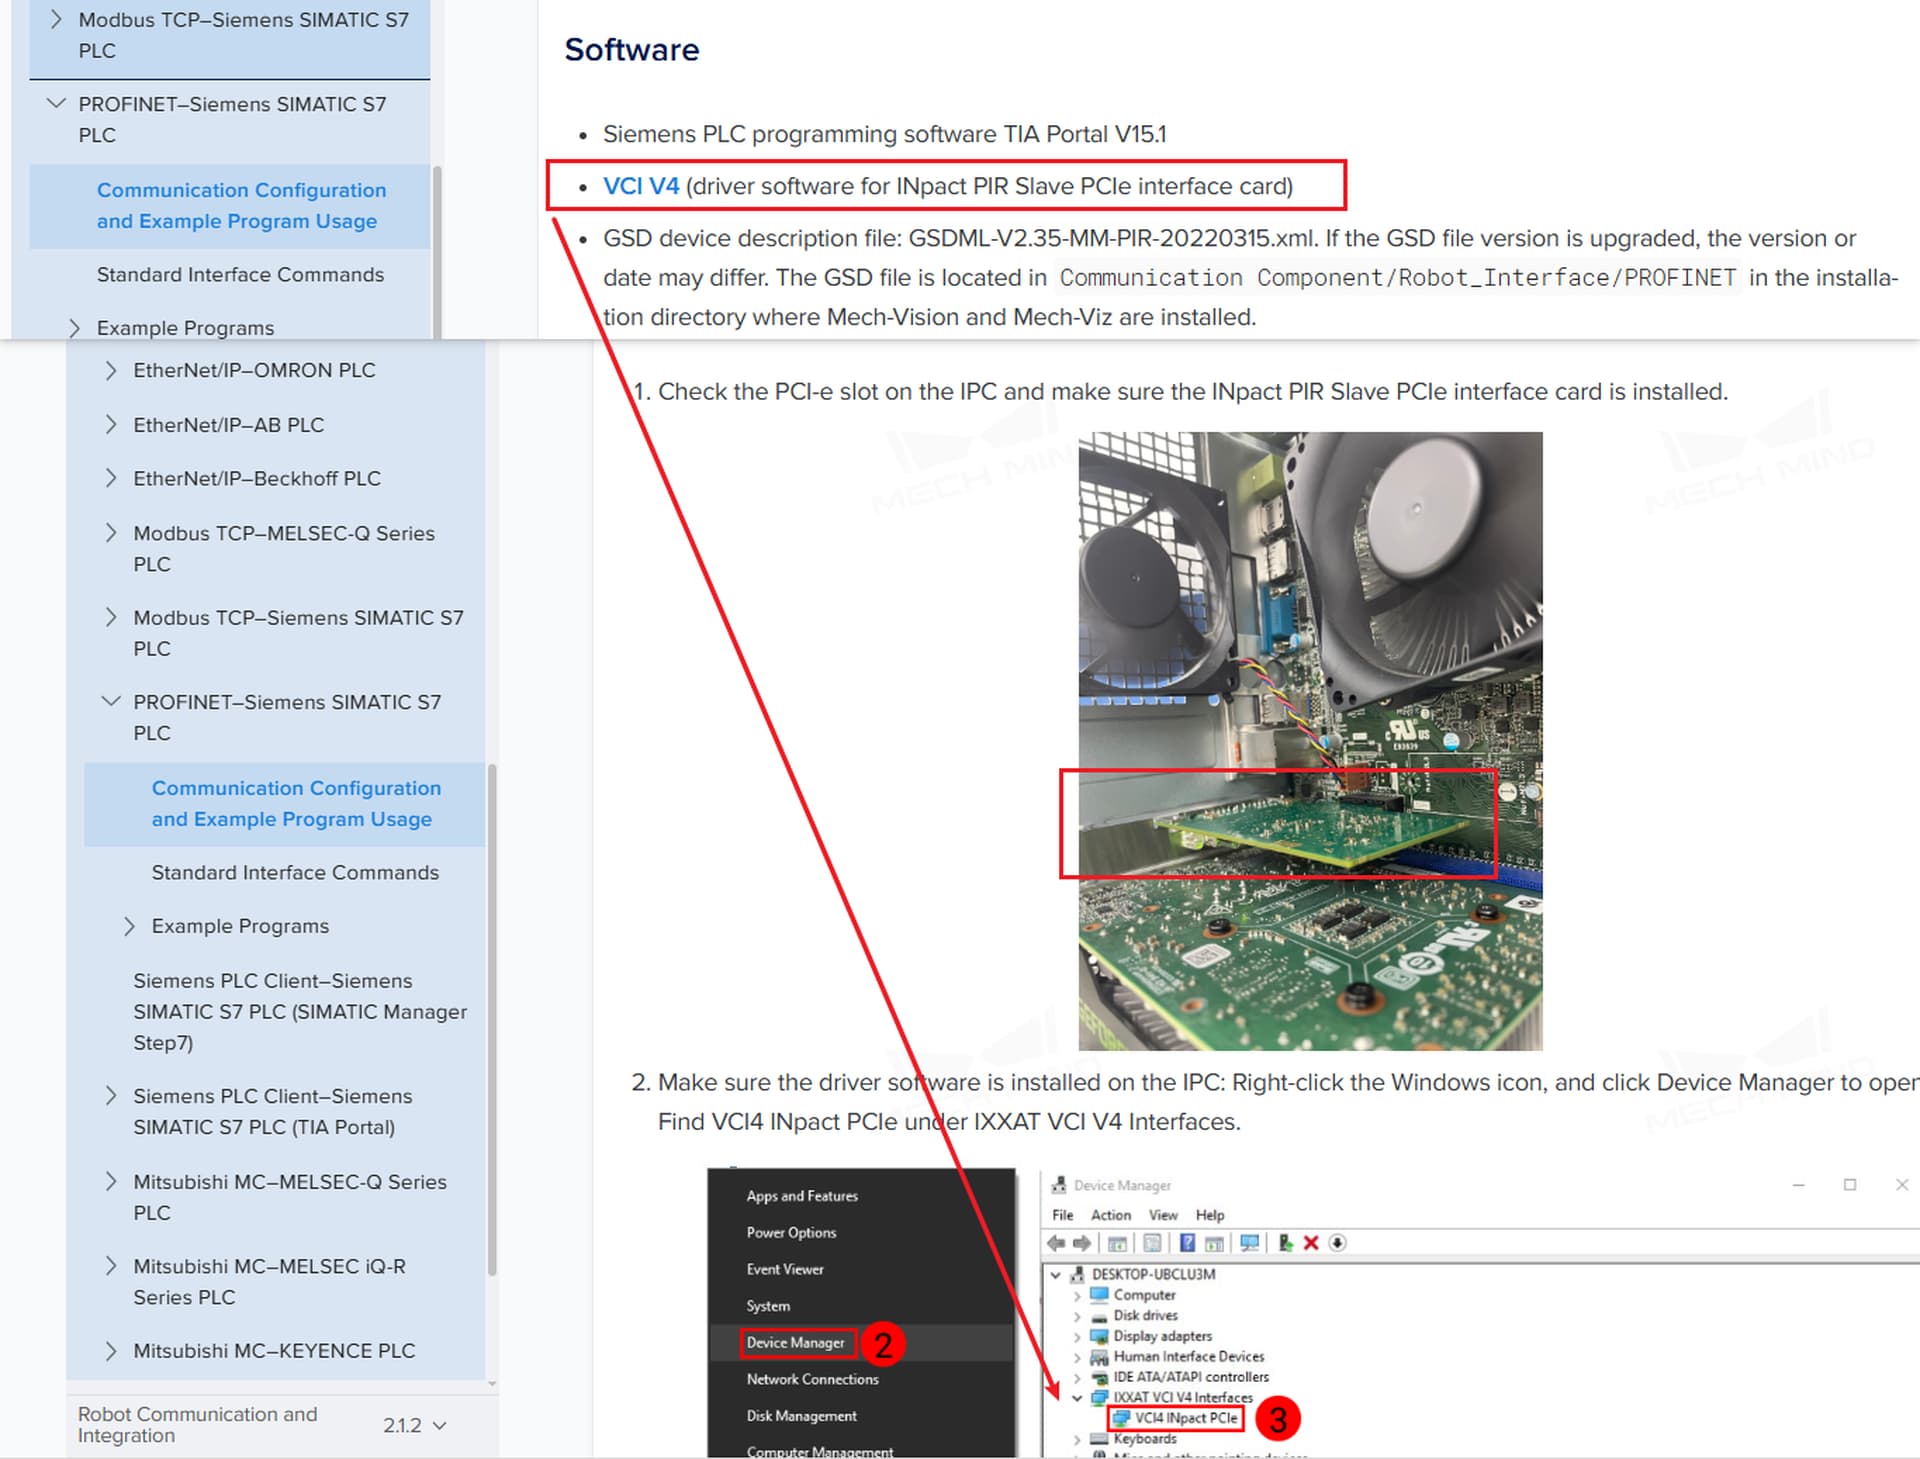Expand the Mitsubishi MC–MELSEC-Q Series PLC chevron
1920x1459 pixels.
pos(110,1181)
